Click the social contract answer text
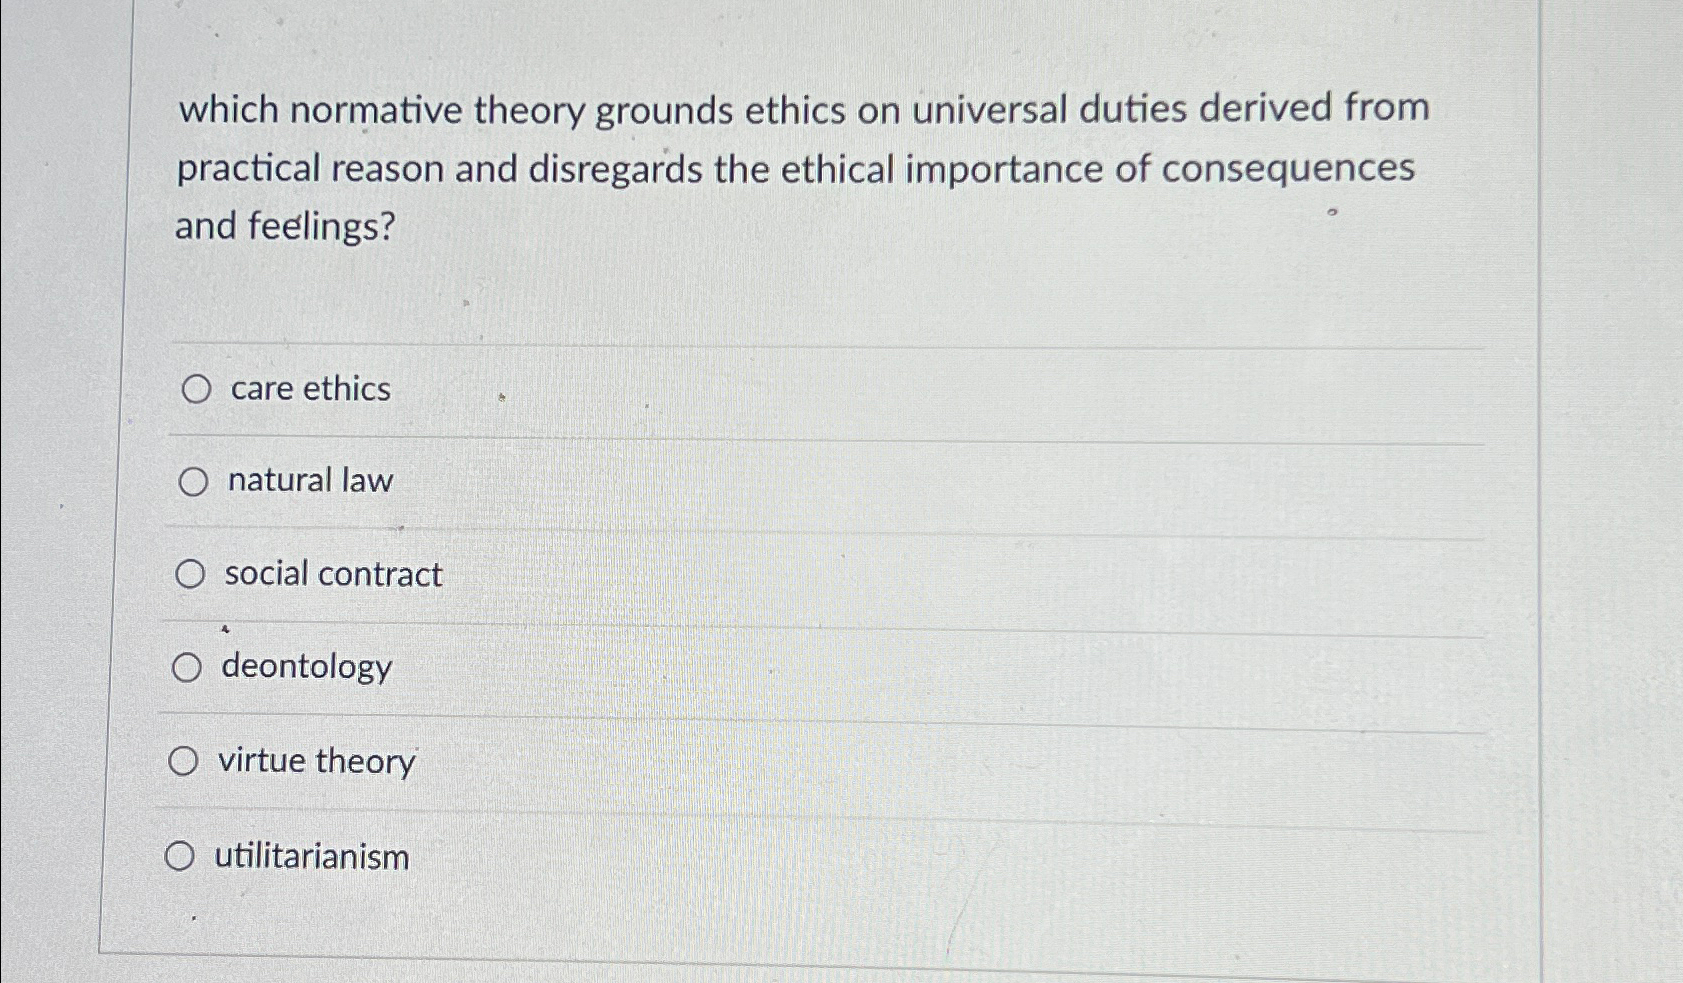Viewport: 1683px width, 983px height. coord(332,574)
